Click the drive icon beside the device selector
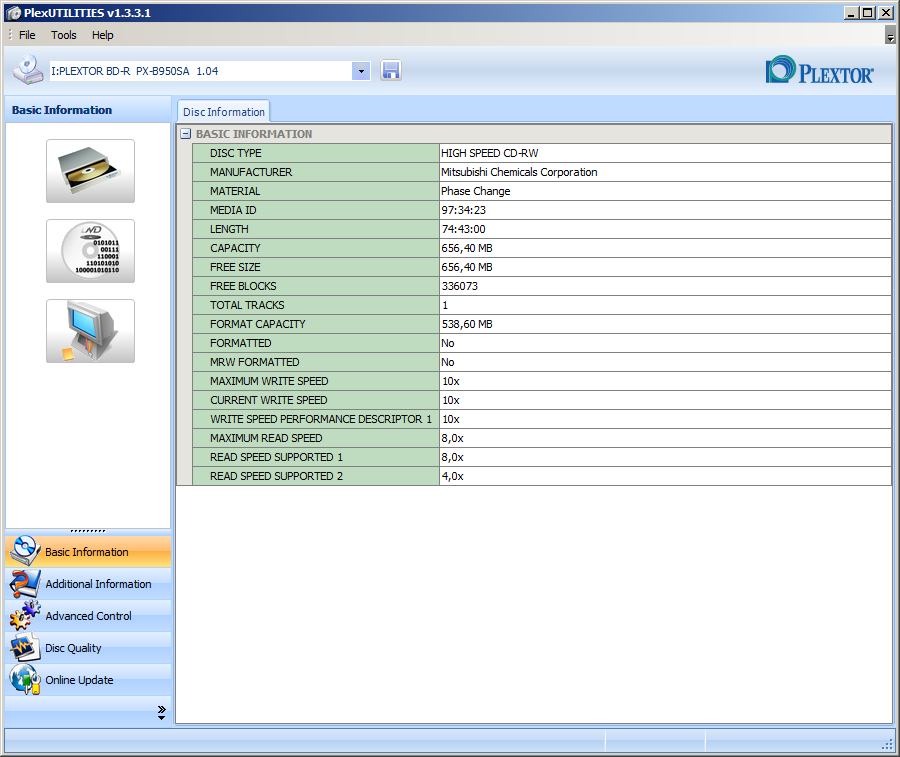Image resolution: width=900 pixels, height=757 pixels. (x=28, y=70)
